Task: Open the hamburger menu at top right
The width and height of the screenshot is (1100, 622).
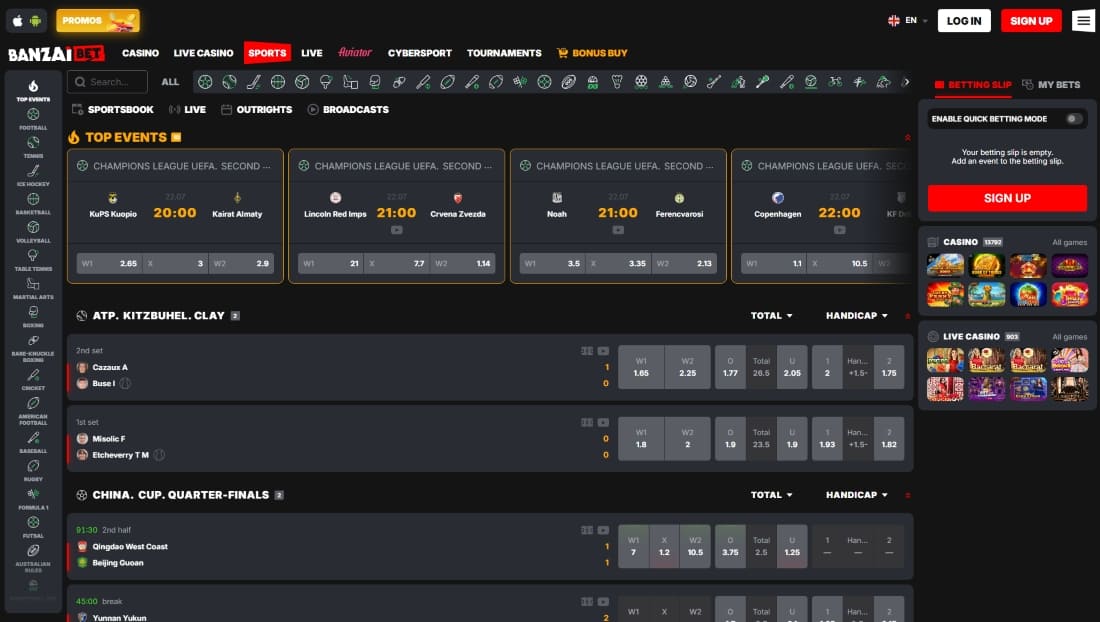Action: (x=1083, y=20)
